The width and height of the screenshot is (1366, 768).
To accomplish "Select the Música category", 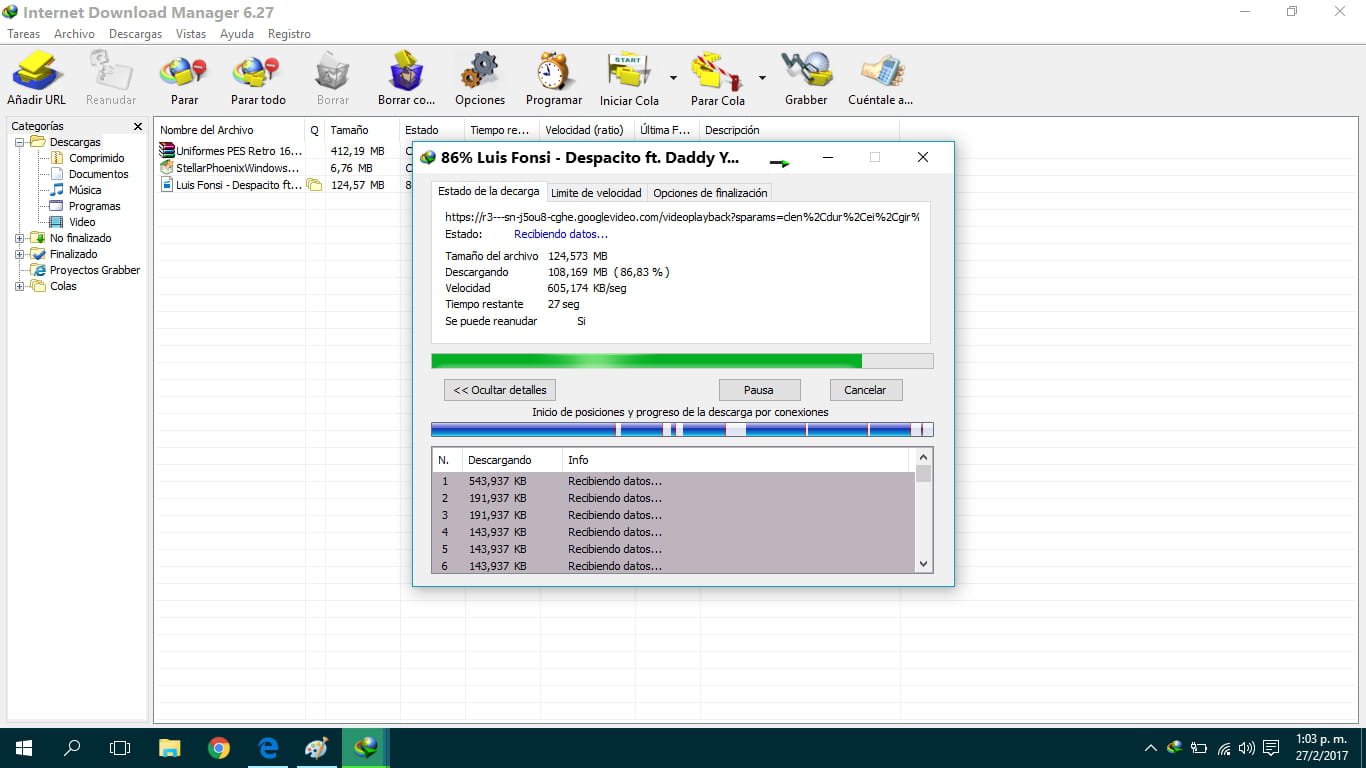I will (85, 190).
